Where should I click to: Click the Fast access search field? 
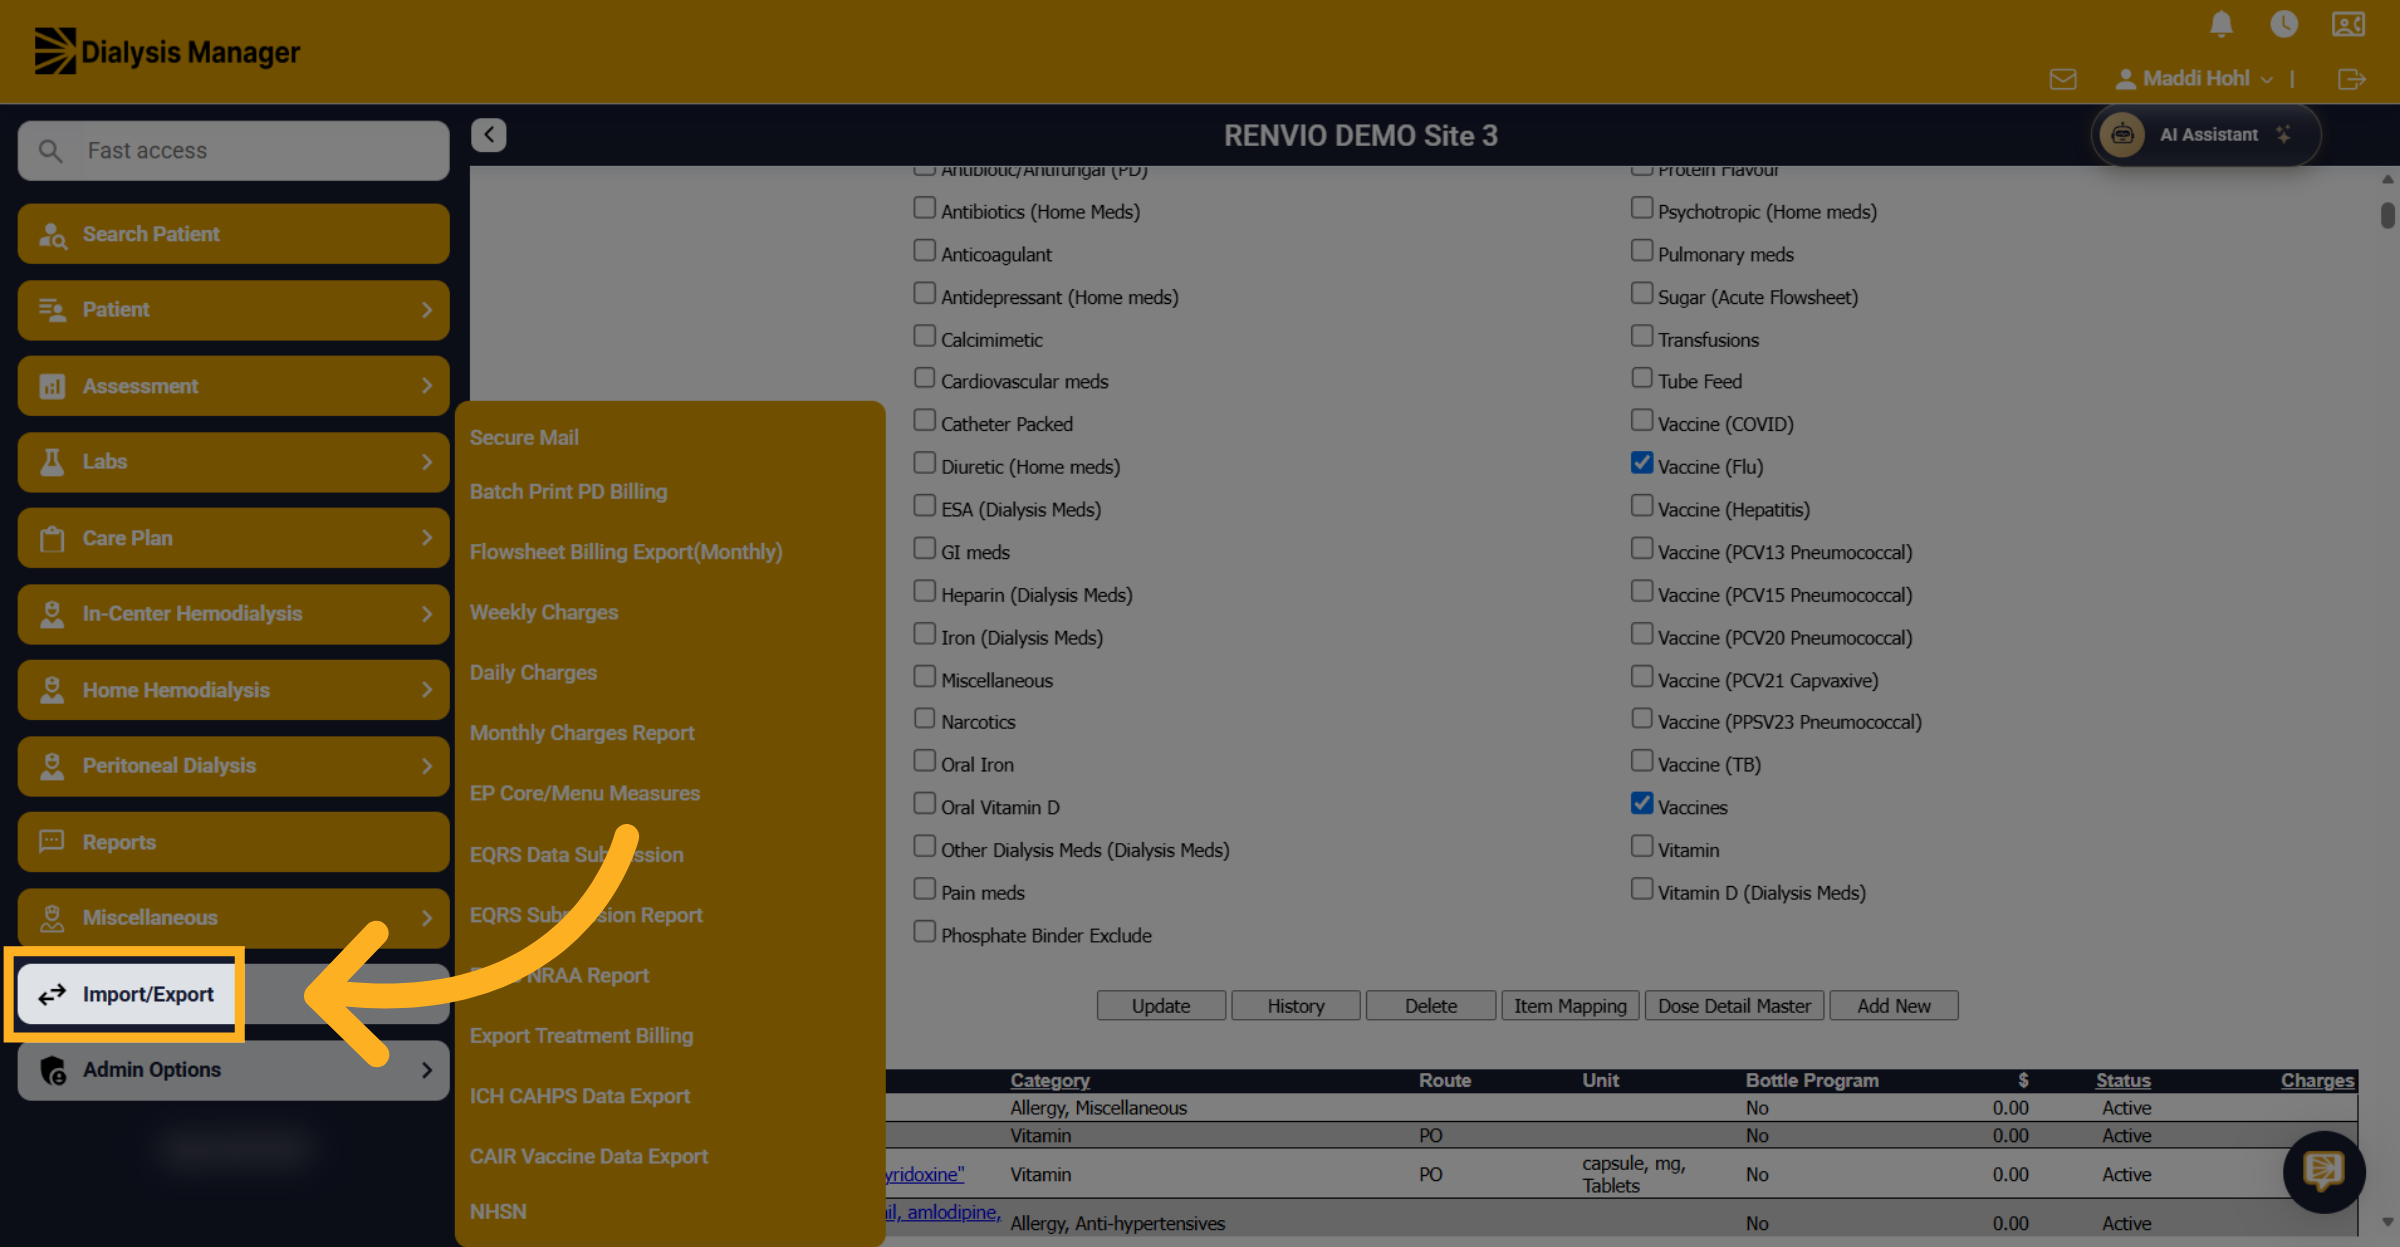[x=233, y=151]
